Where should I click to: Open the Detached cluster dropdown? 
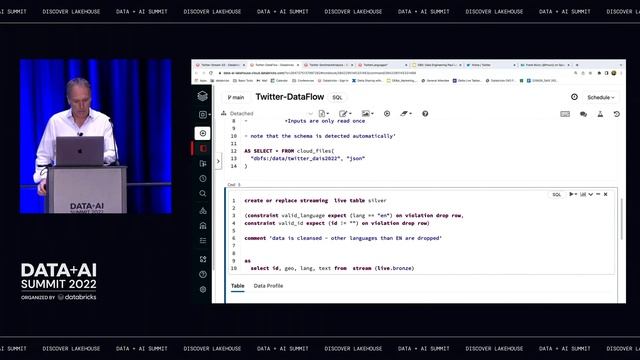267,113
